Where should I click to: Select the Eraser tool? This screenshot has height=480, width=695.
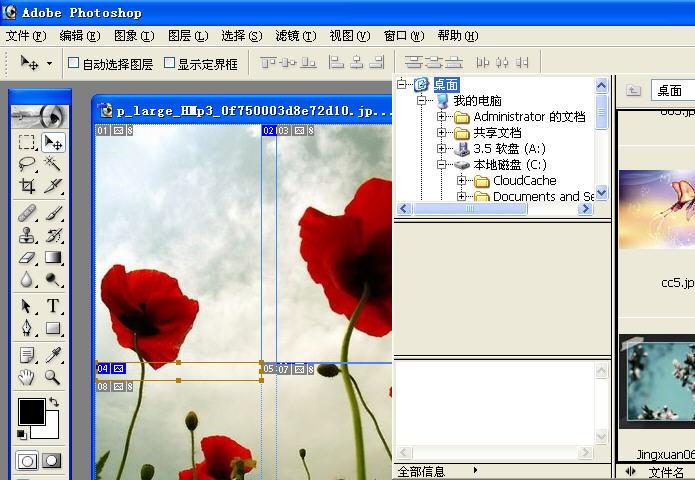[x=27, y=258]
